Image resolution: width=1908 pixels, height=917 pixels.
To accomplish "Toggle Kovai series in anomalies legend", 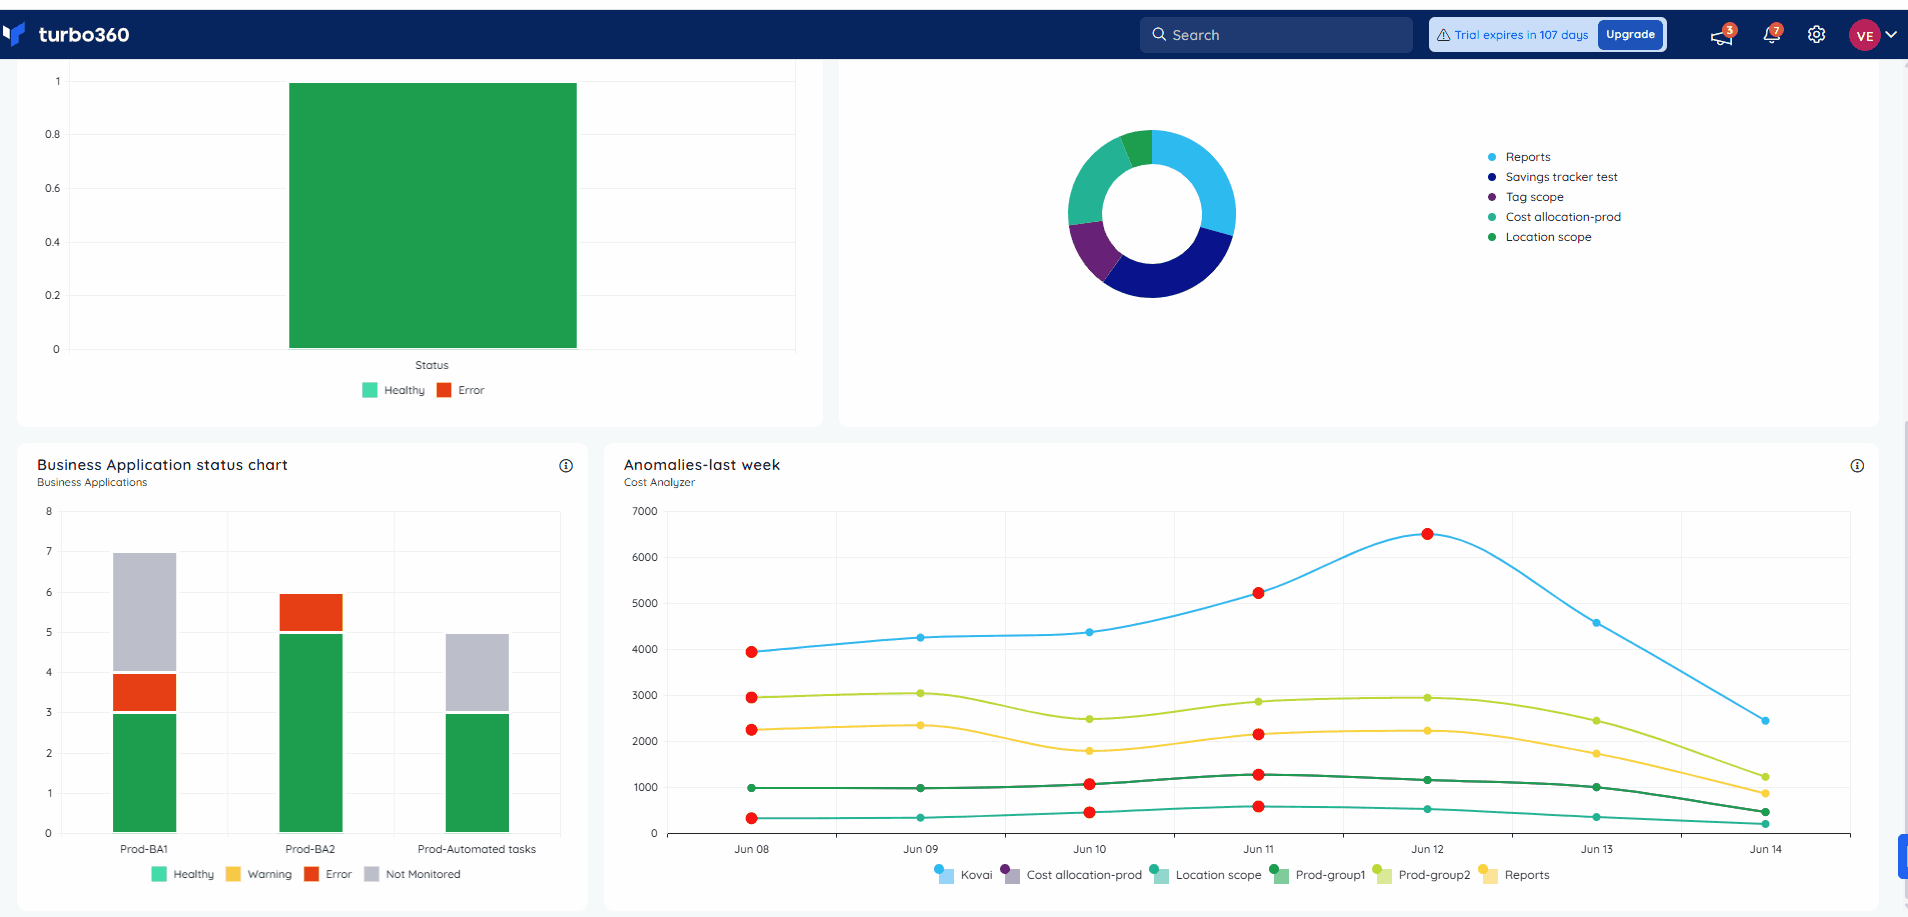I will click(964, 875).
